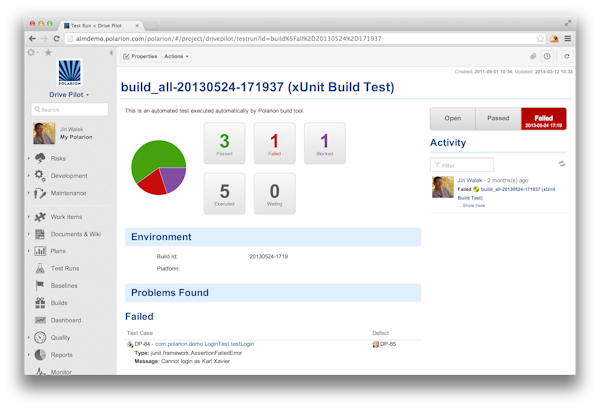The width and height of the screenshot is (600, 409).
Task: Go to Builds in the navigation
Action: [60, 302]
